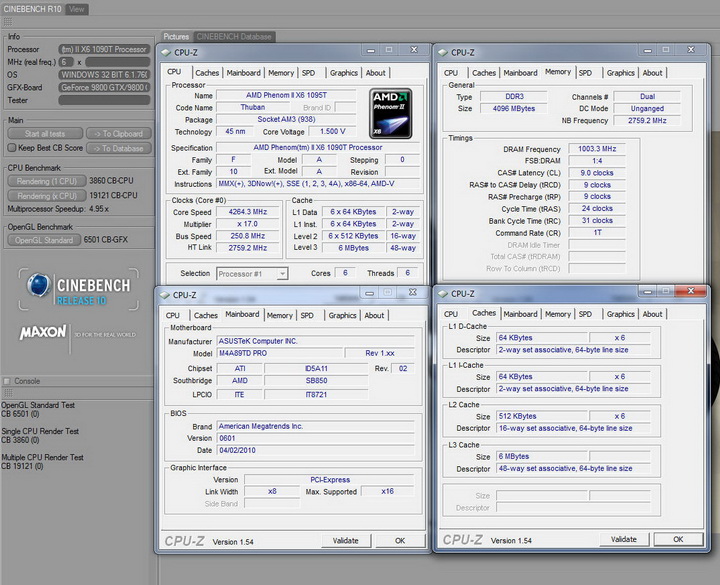Click the GFX-Board field showing GeForce 9800
The image size is (720, 585).
coord(104,87)
